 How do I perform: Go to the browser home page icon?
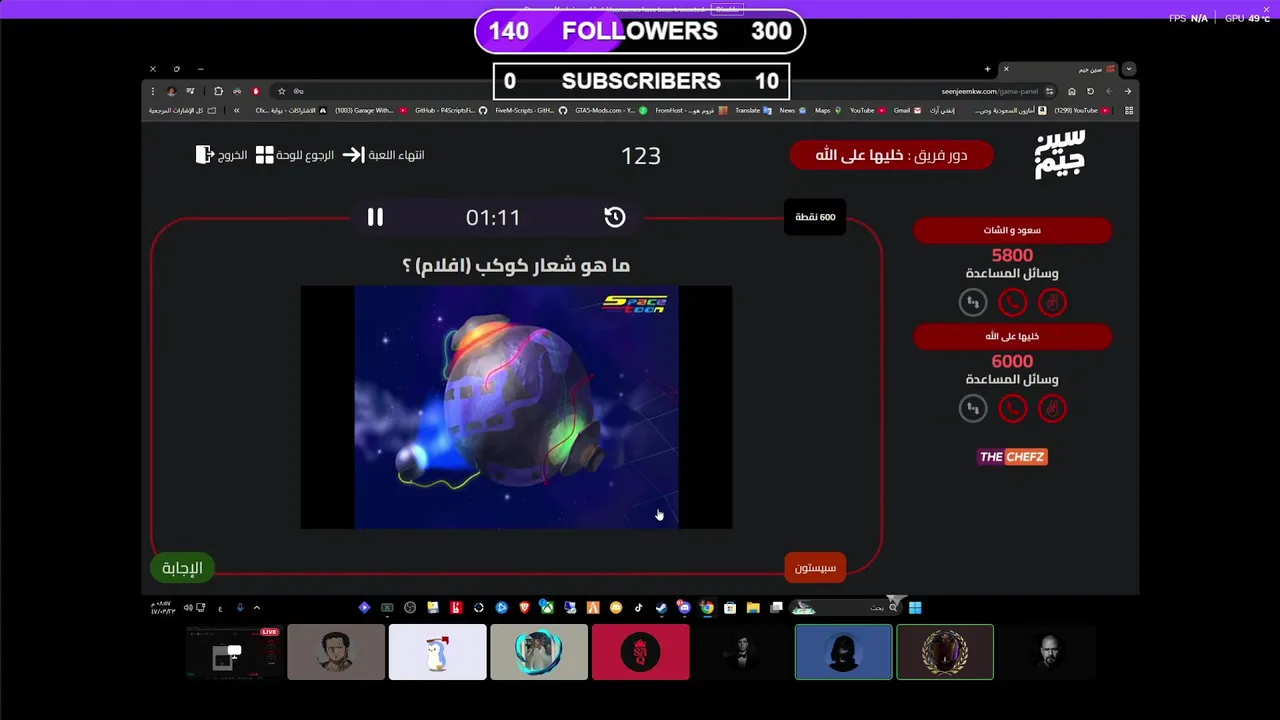(1072, 91)
